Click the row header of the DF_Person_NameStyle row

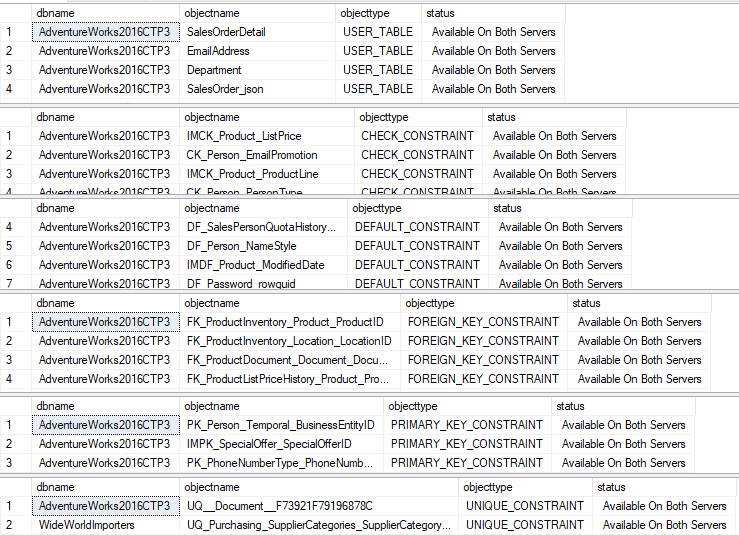coord(16,246)
